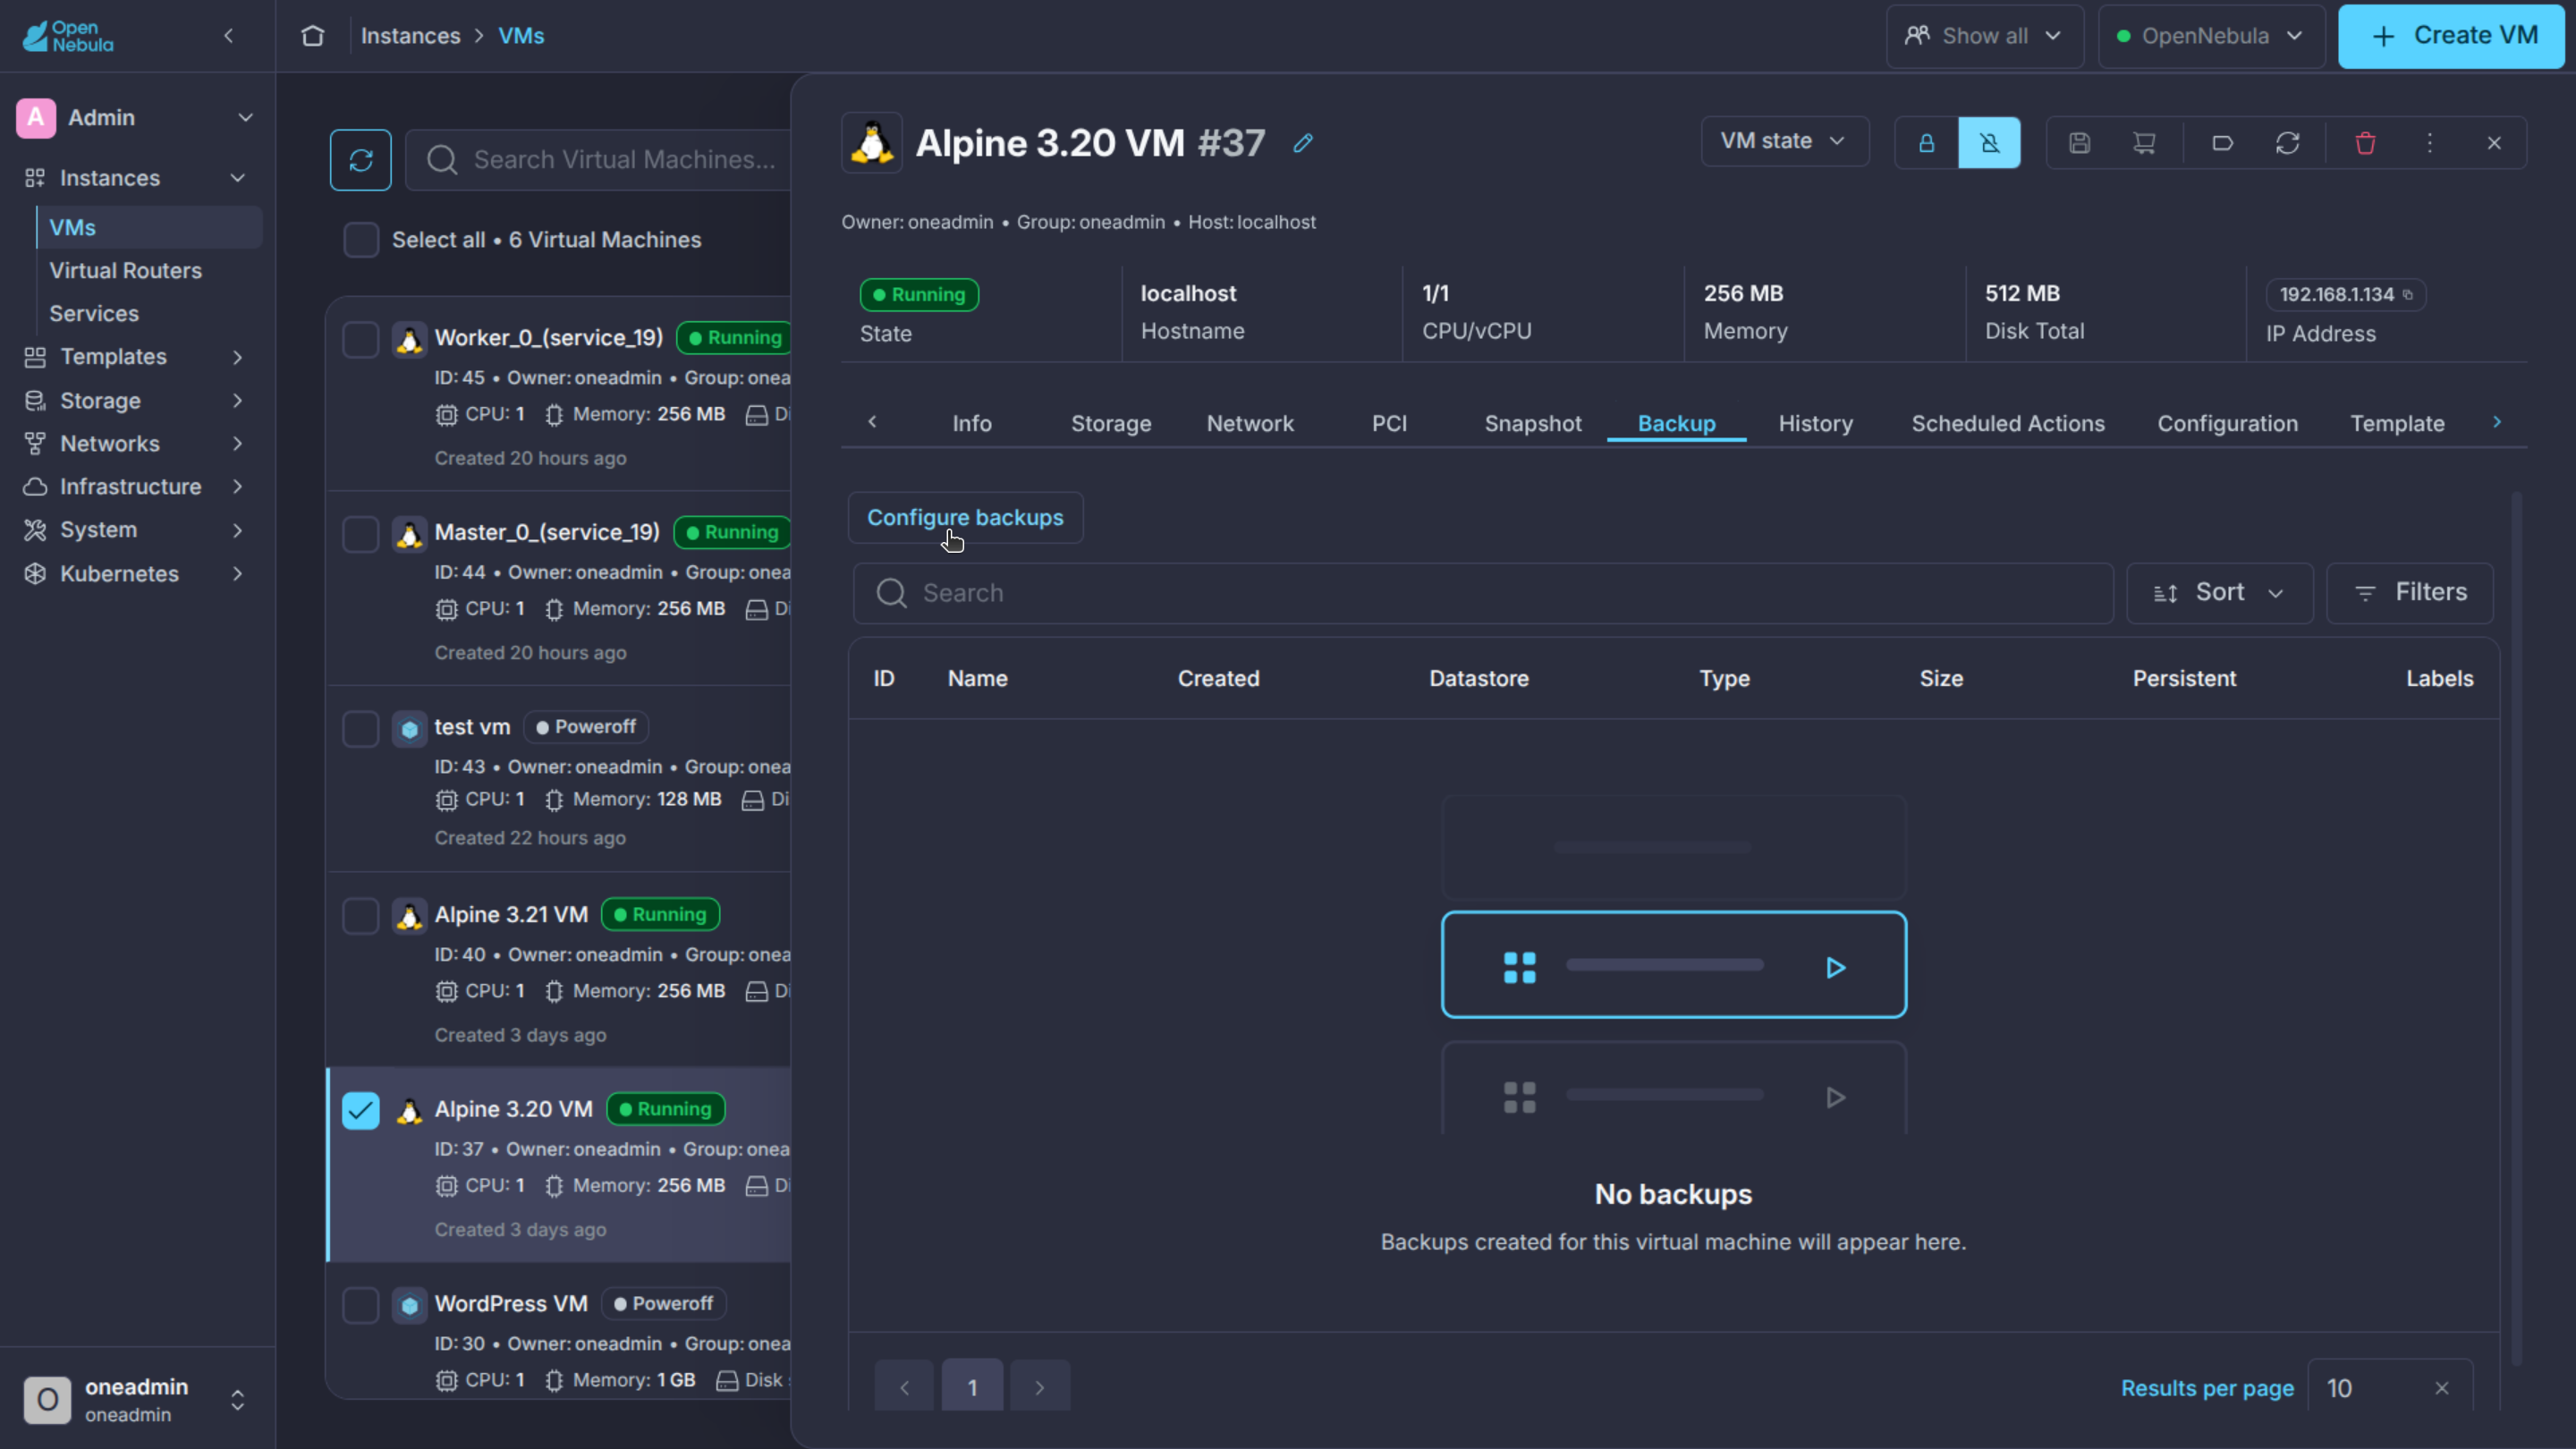Click the Instances breadcrumb
Image resolution: width=2576 pixels, height=1449 pixels.
(x=410, y=36)
